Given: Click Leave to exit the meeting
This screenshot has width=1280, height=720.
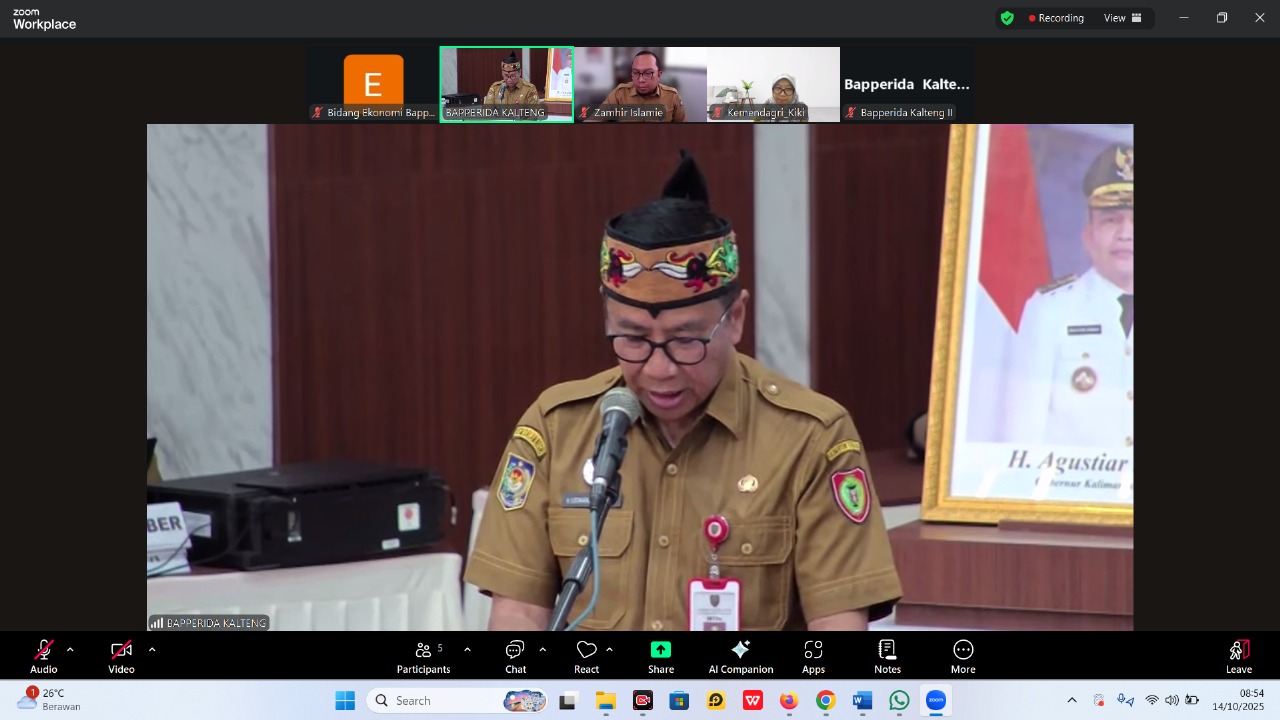Looking at the screenshot, I should coord(1239,656).
